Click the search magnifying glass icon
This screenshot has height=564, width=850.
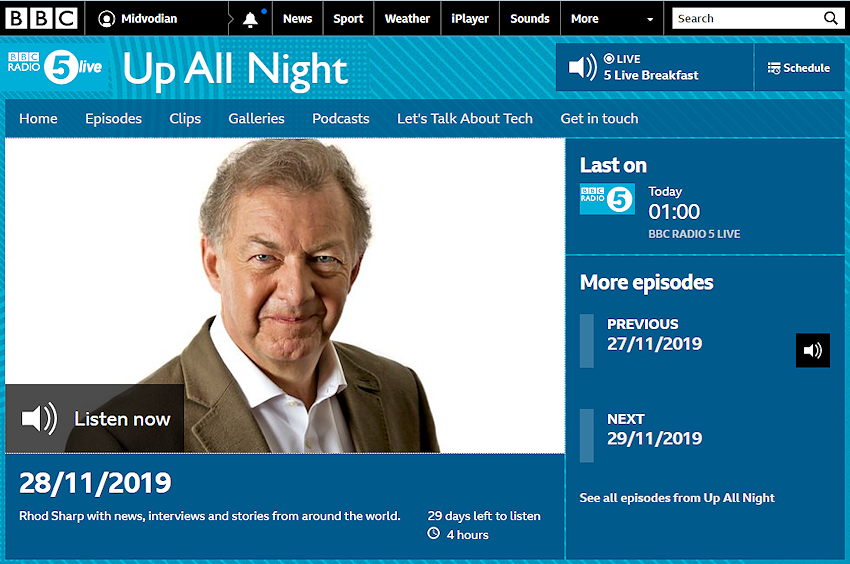point(830,18)
